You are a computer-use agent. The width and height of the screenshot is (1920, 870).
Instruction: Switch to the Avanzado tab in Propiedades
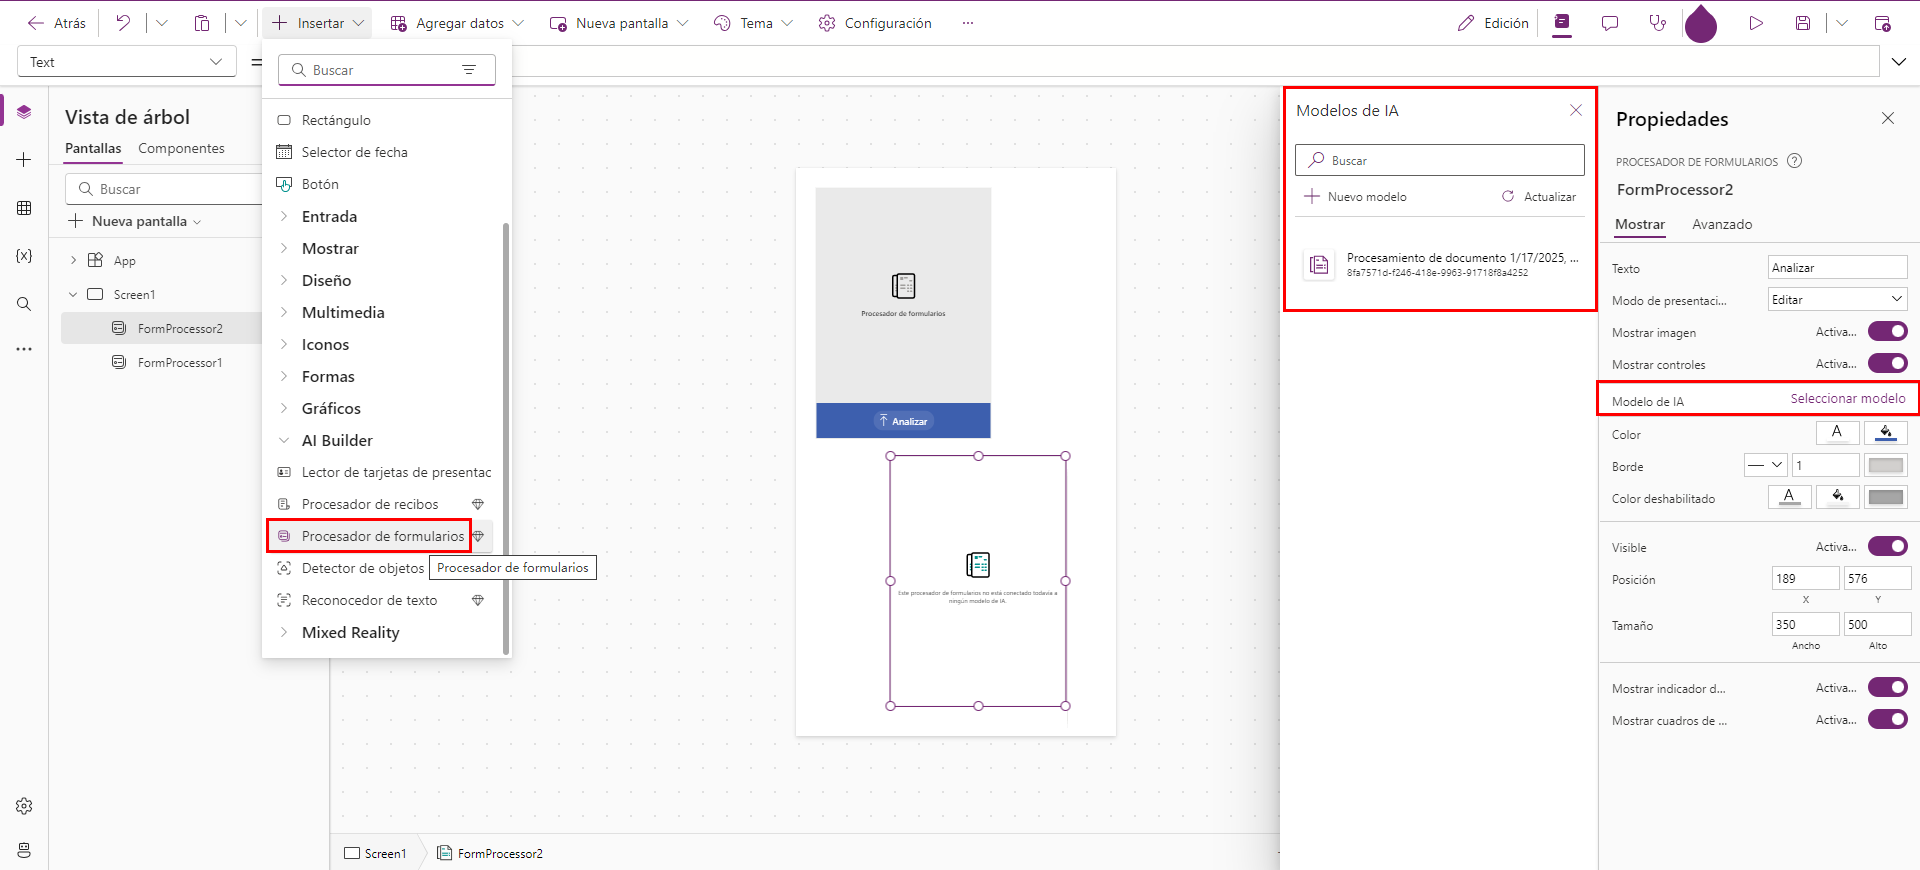tap(1722, 224)
